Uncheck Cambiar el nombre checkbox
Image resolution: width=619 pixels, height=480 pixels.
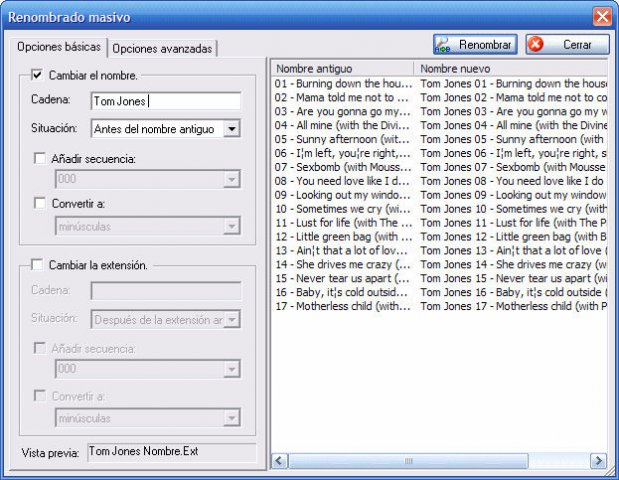pyautogui.click(x=37, y=74)
